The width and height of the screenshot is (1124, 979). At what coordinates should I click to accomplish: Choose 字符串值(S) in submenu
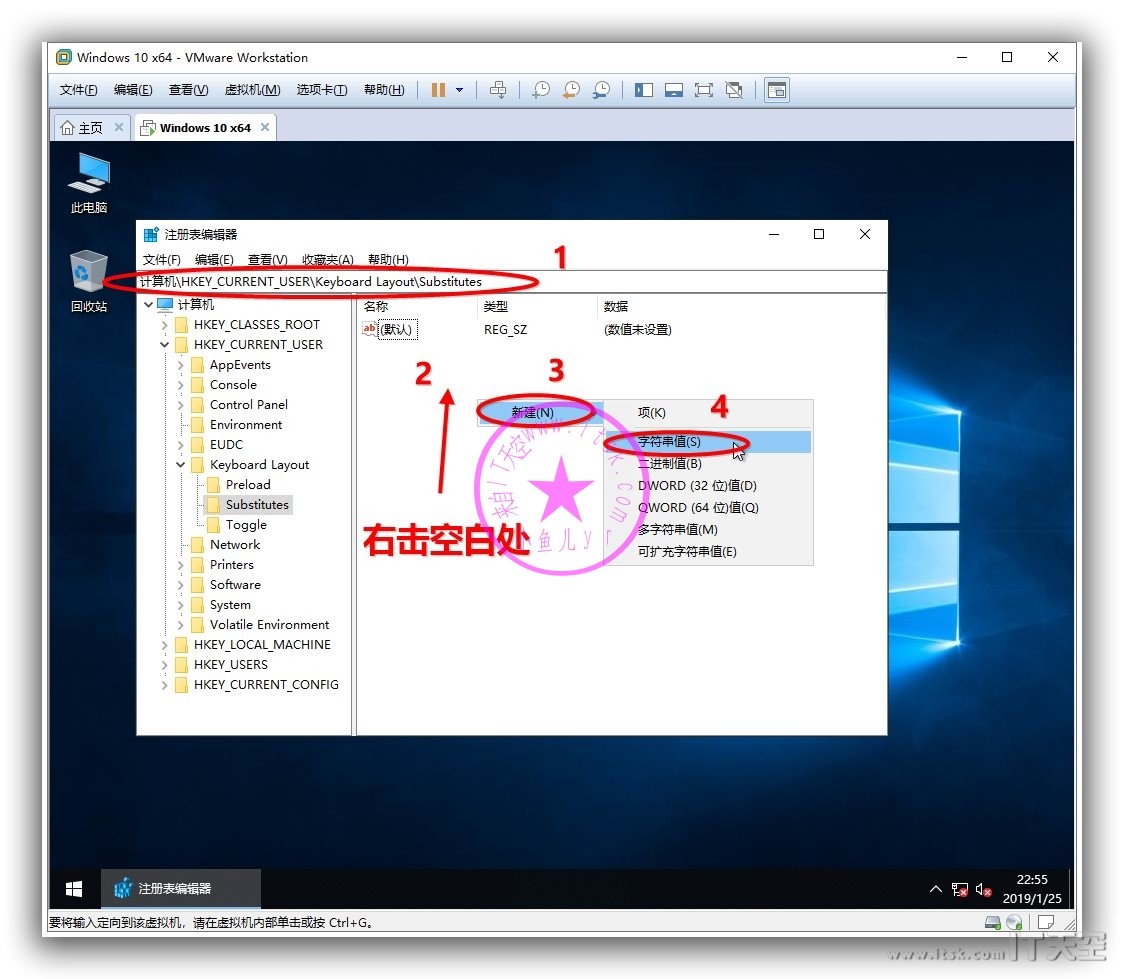(x=709, y=441)
